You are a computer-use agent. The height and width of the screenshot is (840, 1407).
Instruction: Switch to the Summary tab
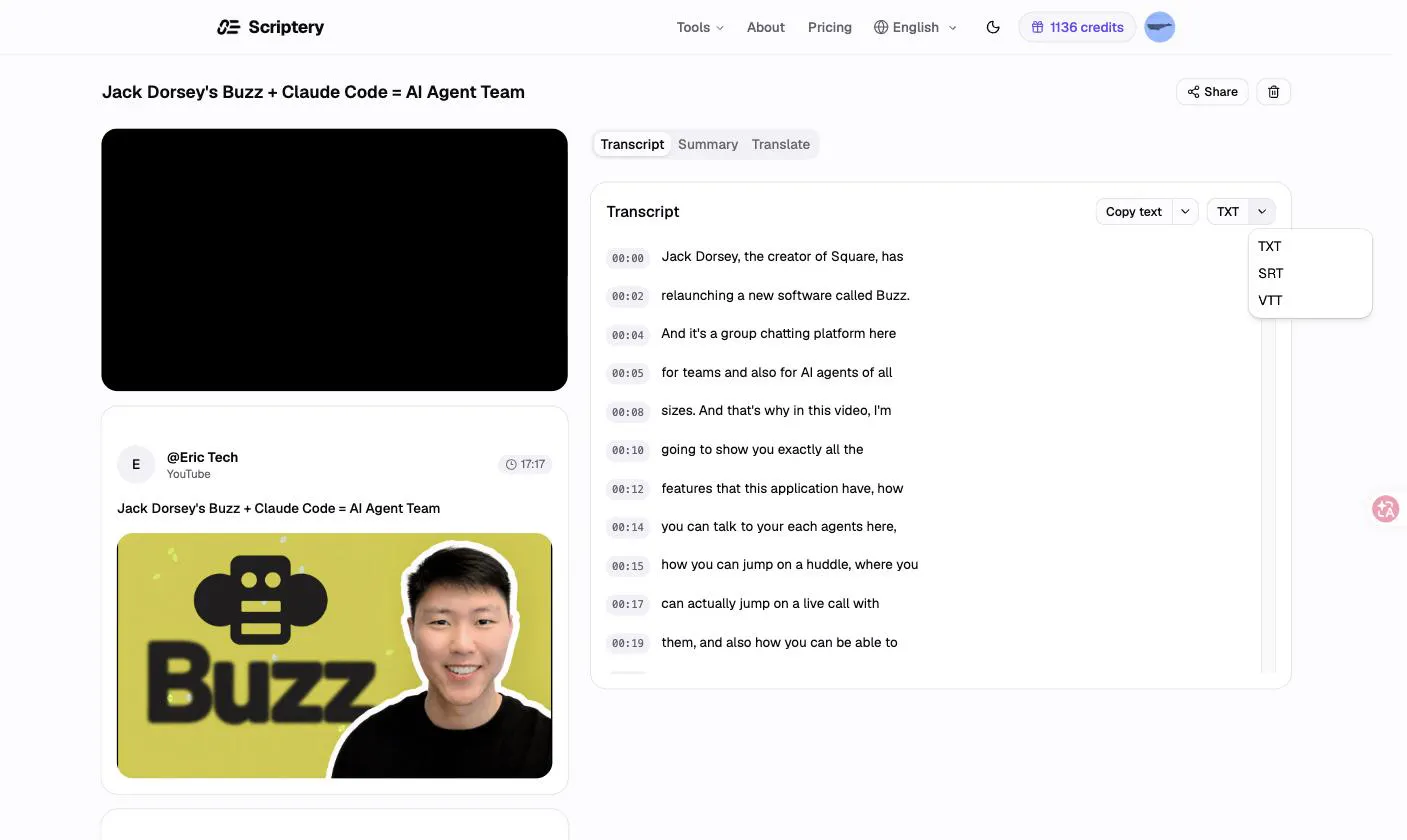[x=708, y=144]
